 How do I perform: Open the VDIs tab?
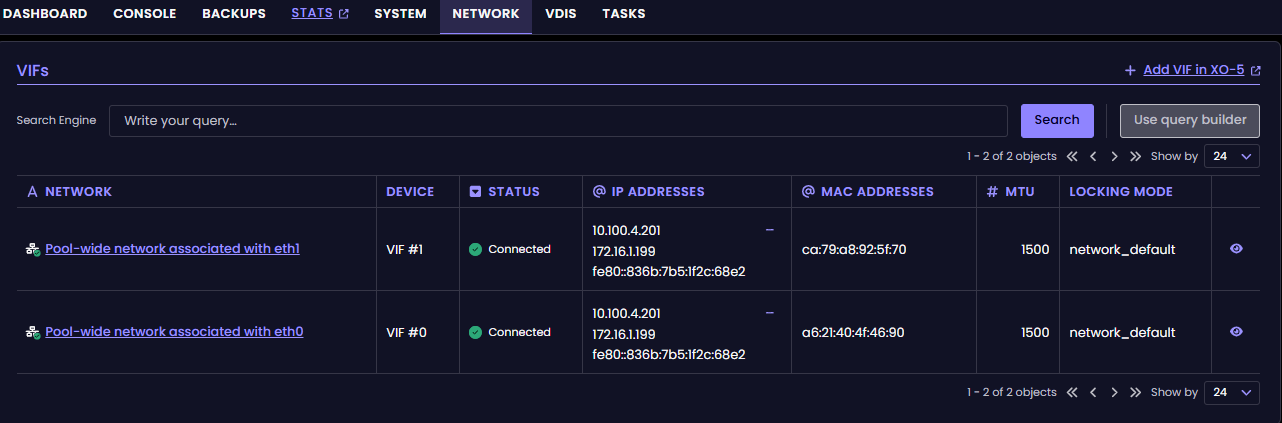coord(560,14)
